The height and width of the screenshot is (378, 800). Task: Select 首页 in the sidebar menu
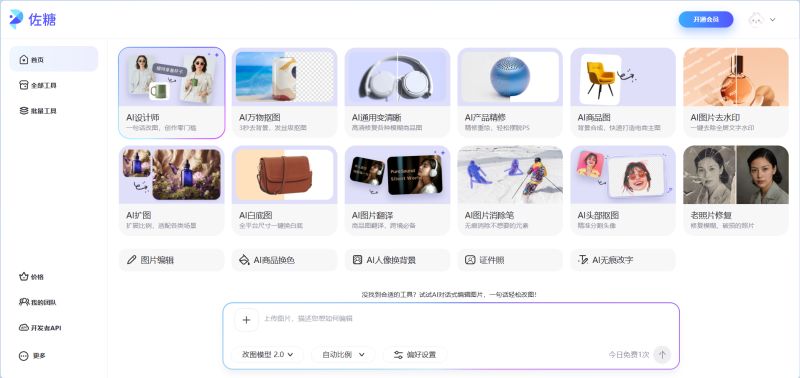[54, 59]
